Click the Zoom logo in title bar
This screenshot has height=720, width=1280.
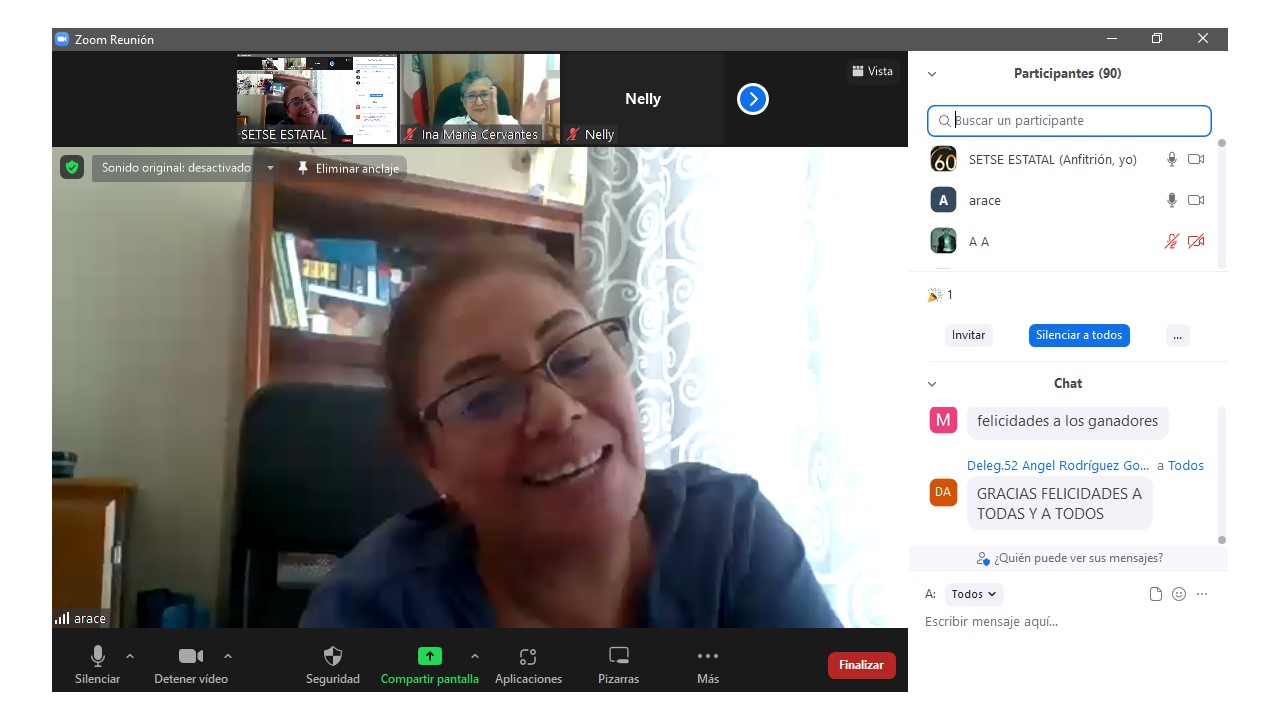click(62, 39)
